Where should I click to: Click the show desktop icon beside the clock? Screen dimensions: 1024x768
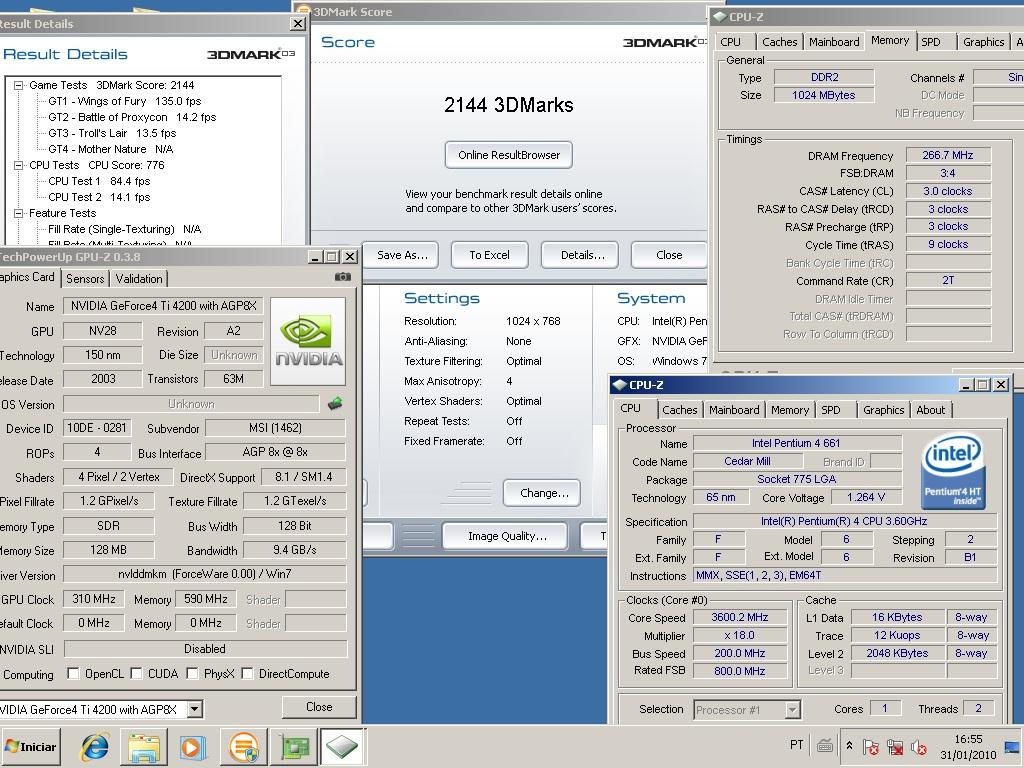(1012, 746)
